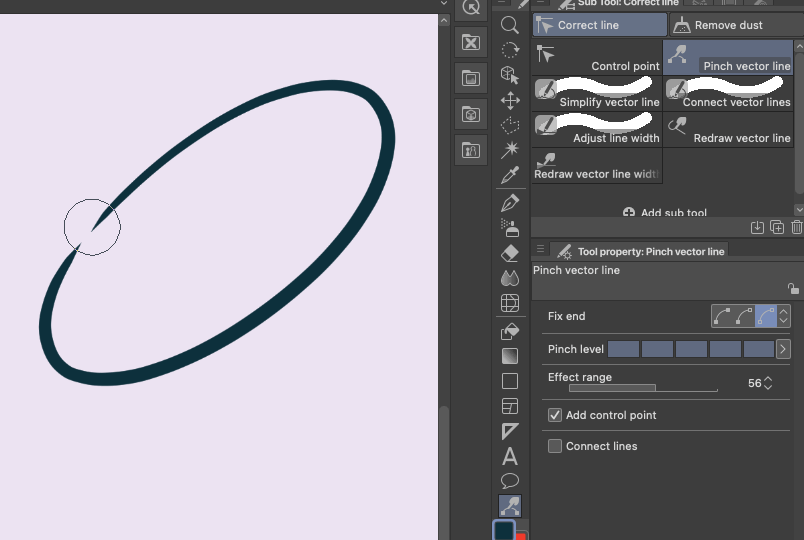
Task: Choose the Control point sub tool
Action: 597,57
